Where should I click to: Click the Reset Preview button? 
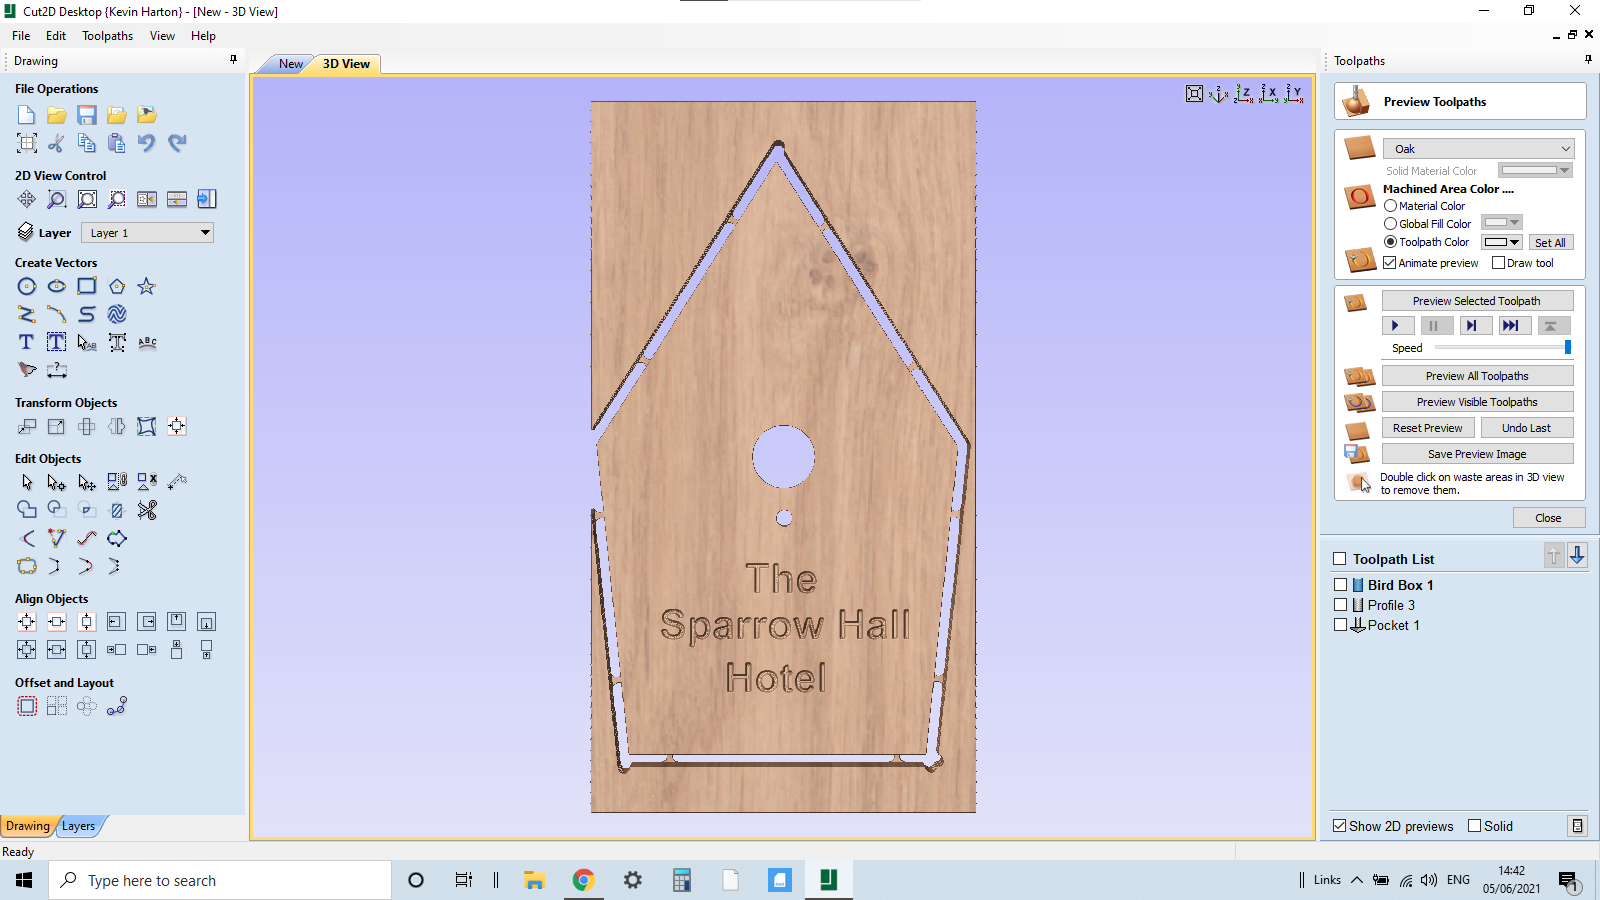[x=1428, y=427]
